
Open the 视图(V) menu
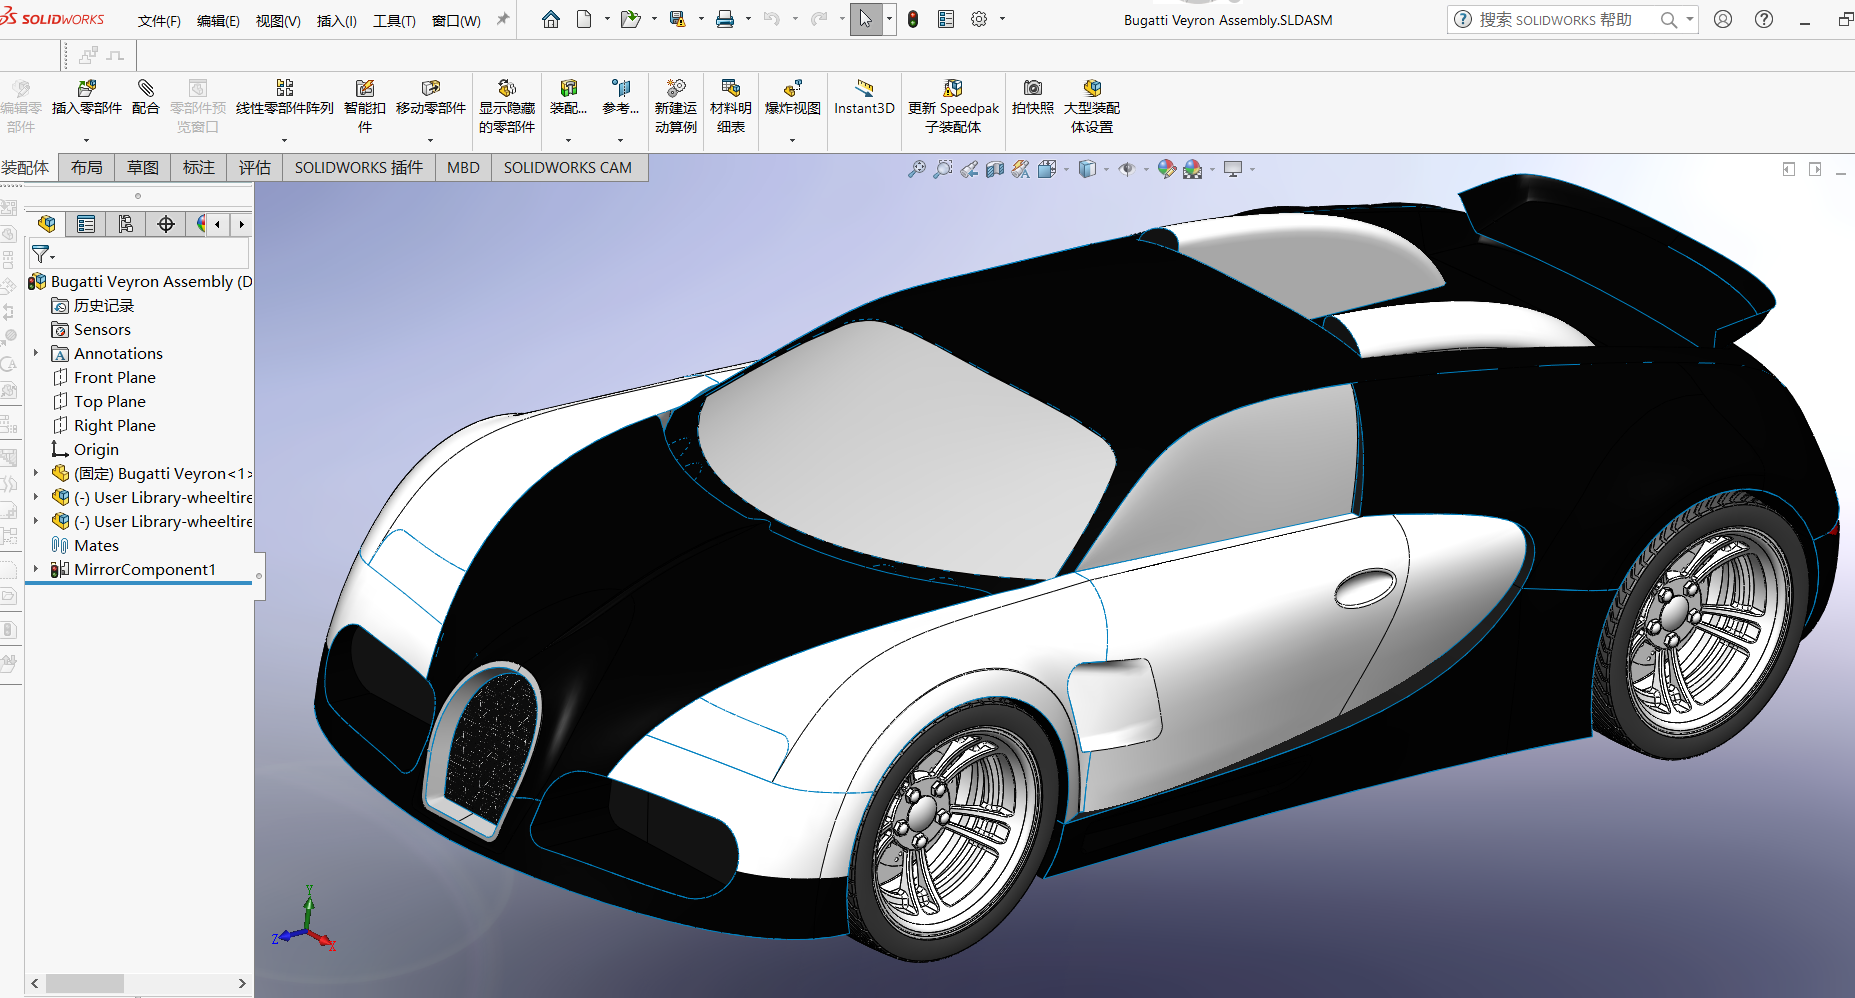278,21
